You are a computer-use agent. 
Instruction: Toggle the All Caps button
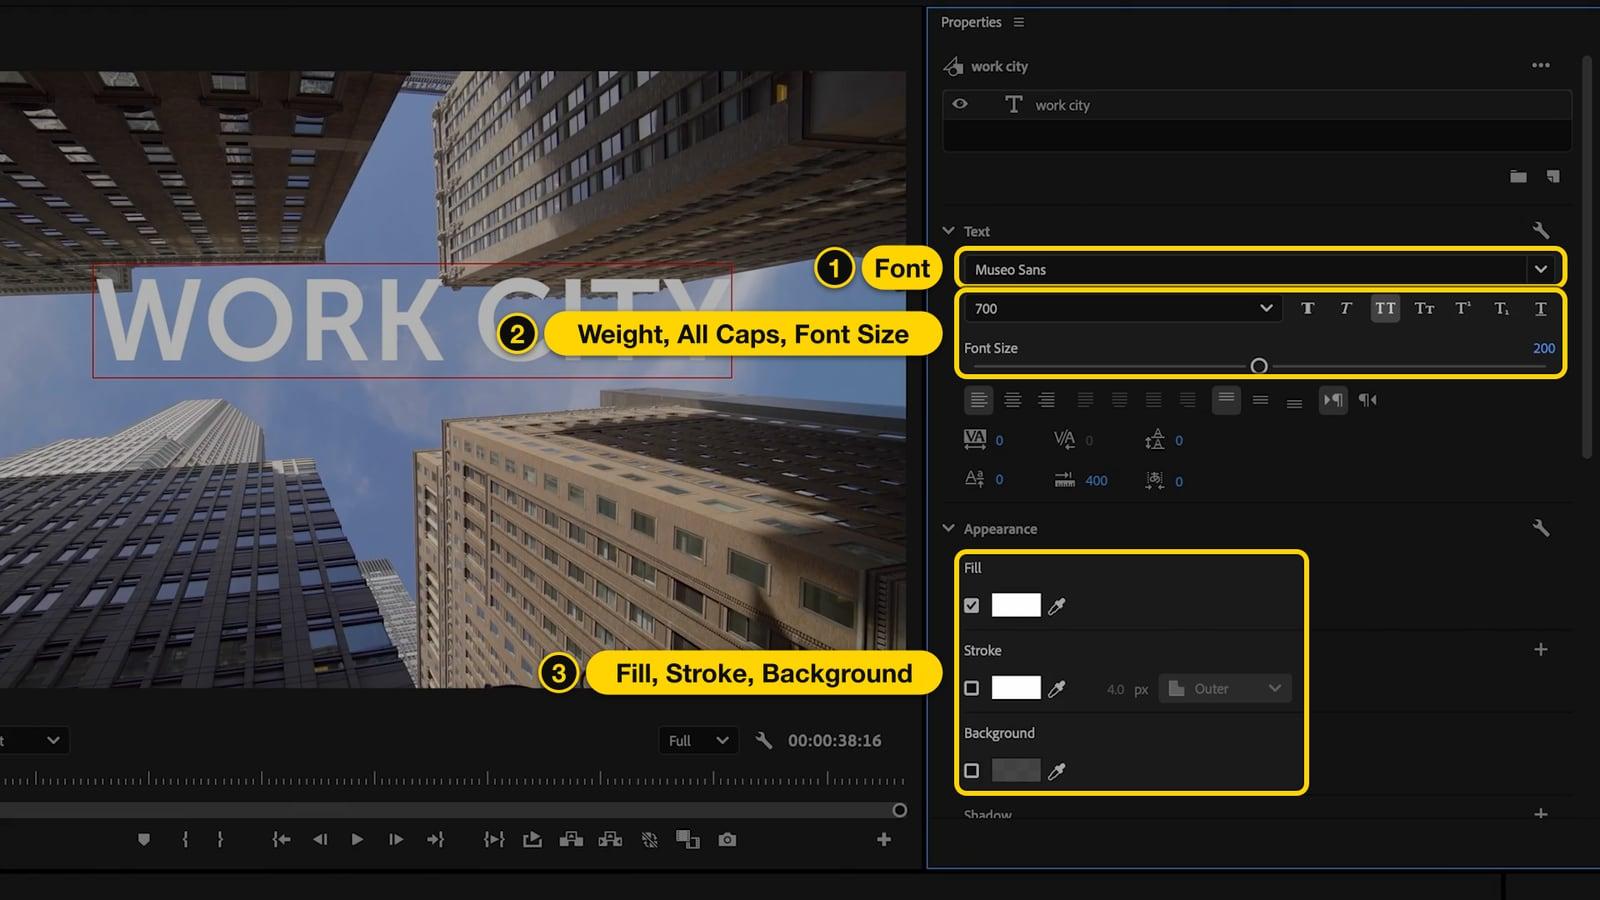pyautogui.click(x=1385, y=308)
